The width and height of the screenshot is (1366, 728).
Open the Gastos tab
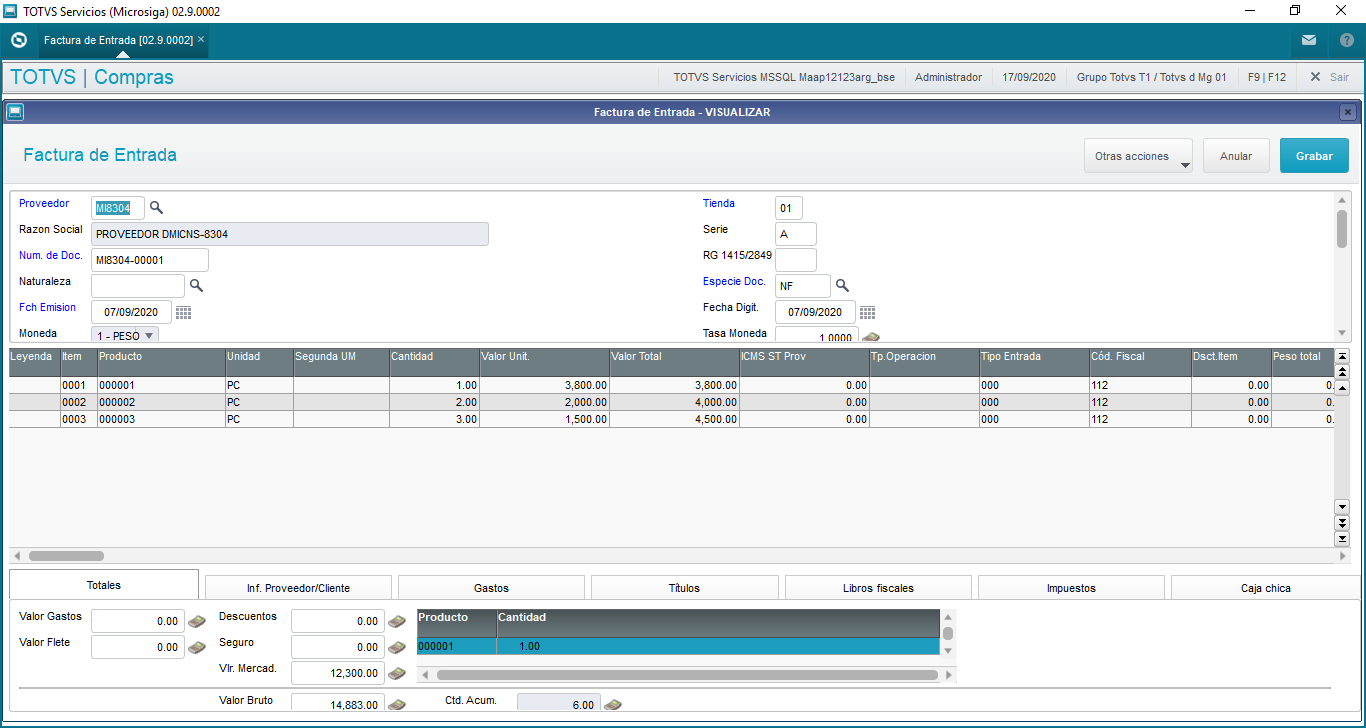coord(491,588)
